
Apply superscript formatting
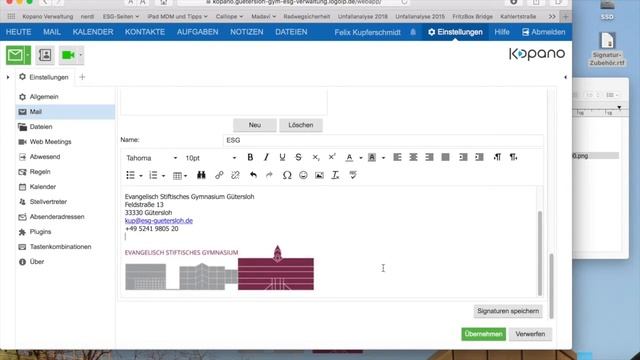[332, 158]
